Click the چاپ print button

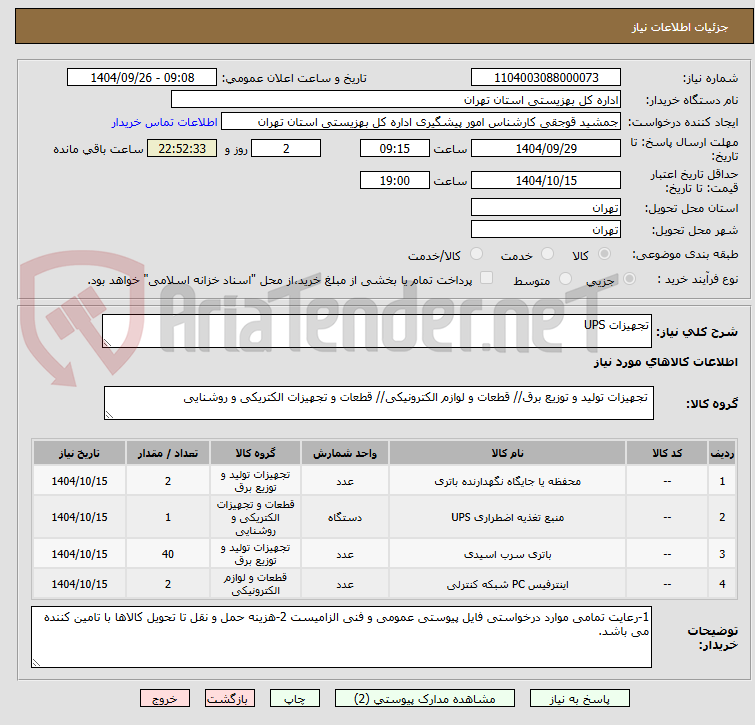point(295,699)
